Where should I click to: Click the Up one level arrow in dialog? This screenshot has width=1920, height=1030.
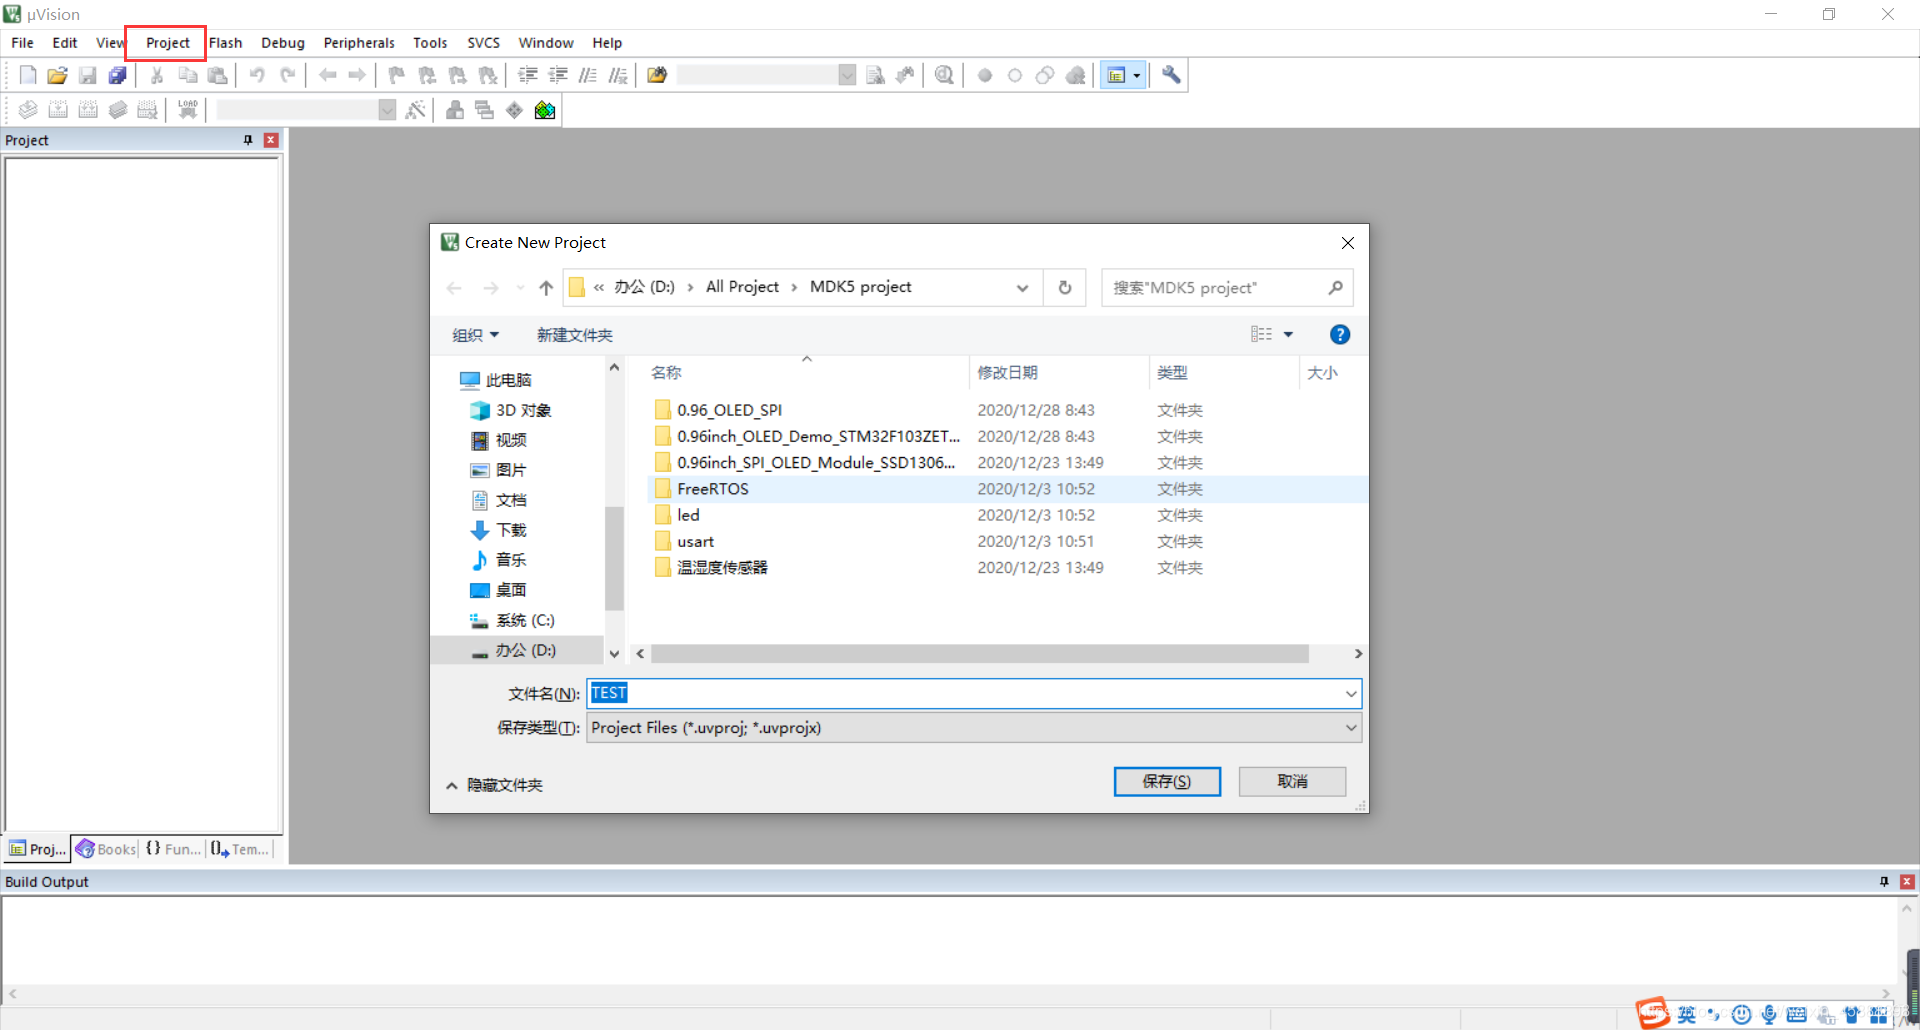[x=546, y=288]
